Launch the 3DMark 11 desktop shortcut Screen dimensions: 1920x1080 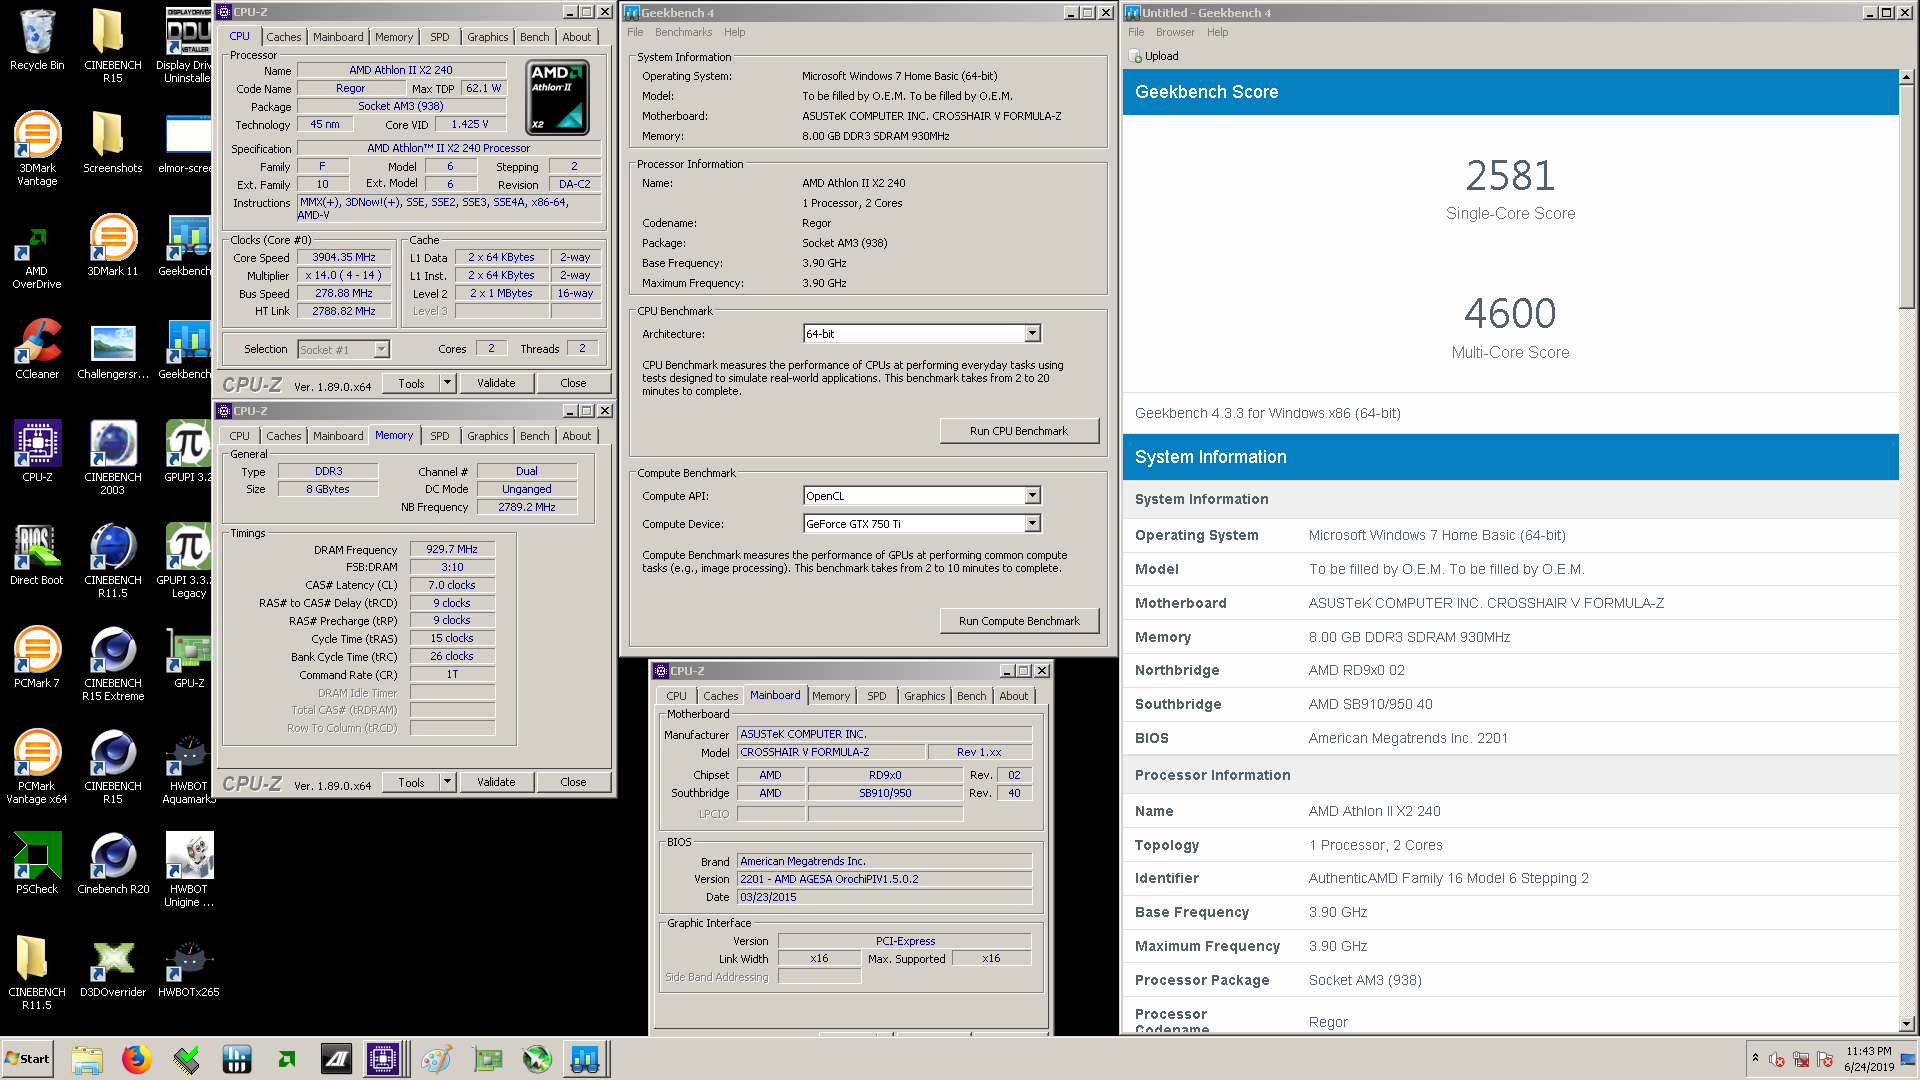coord(112,245)
